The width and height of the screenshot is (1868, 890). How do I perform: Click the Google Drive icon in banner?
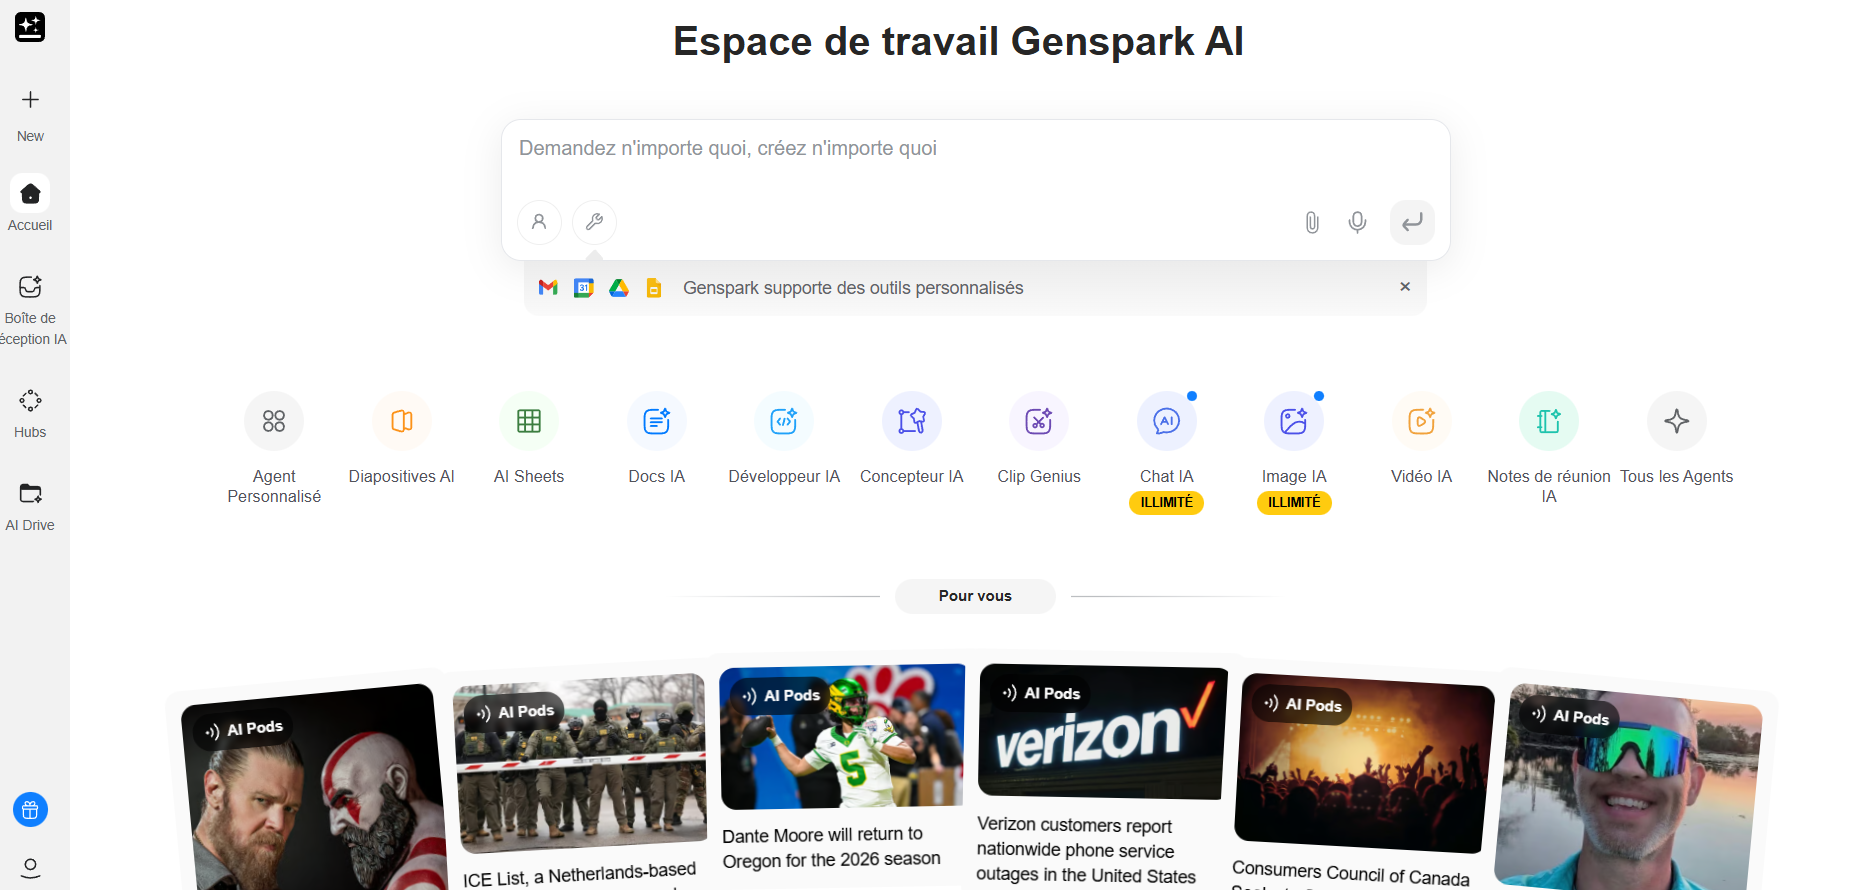(619, 288)
